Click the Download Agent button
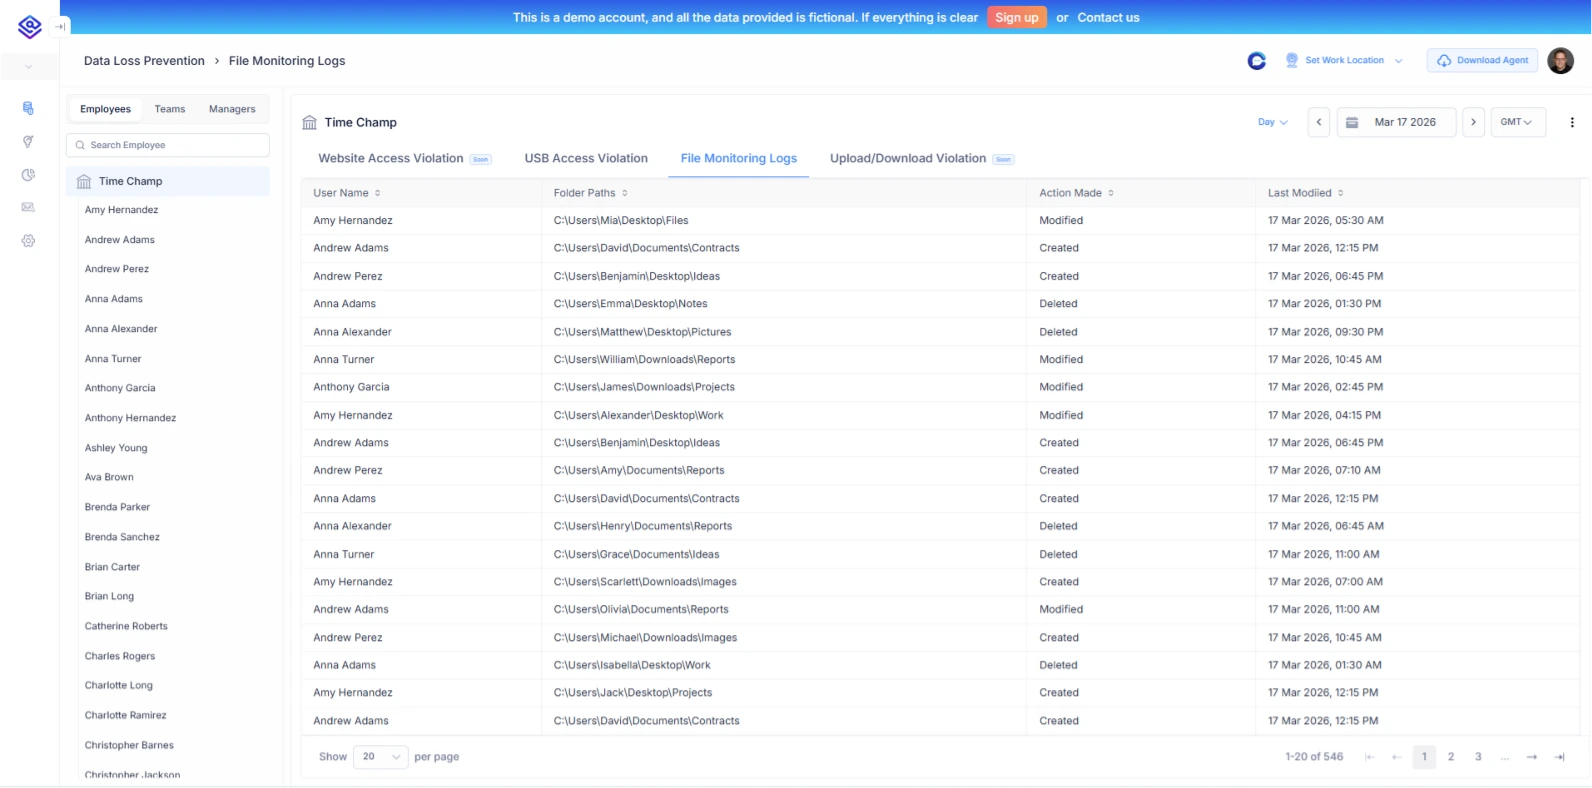 [x=1482, y=61]
